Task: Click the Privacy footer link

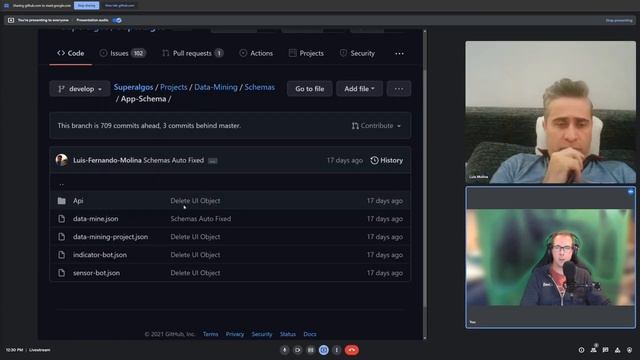Action: 235,334
